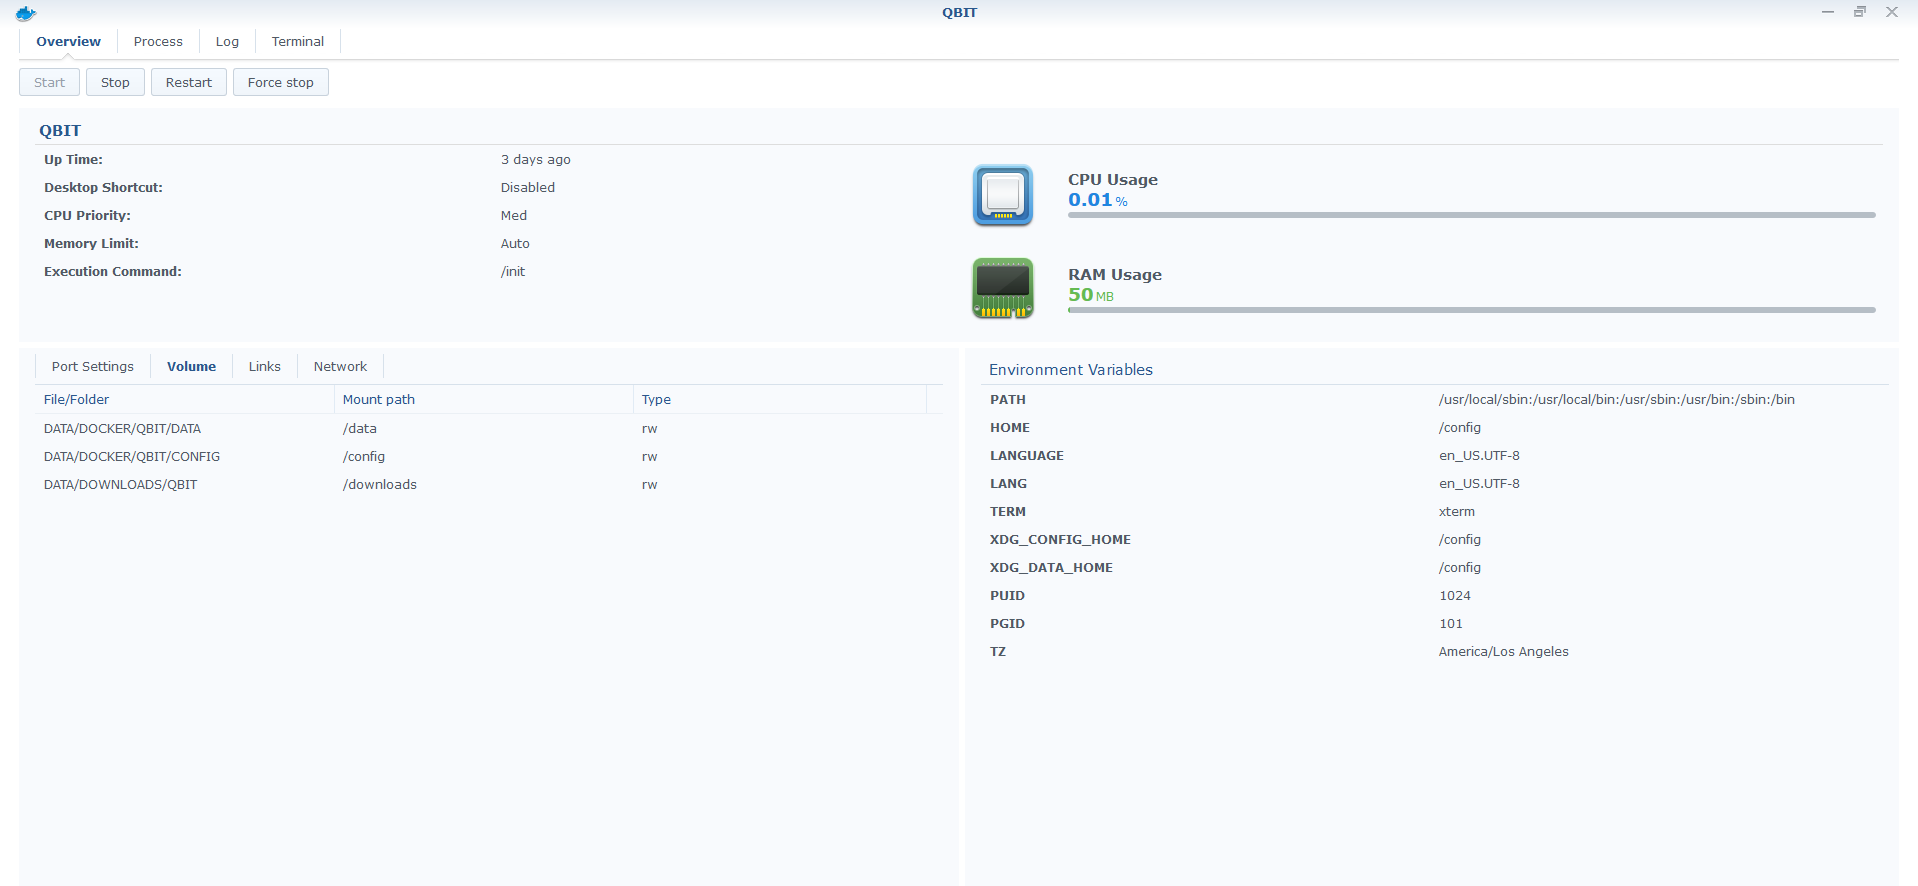The width and height of the screenshot is (1918, 886).
Task: Minimize the QBIT window
Action: 1828,12
